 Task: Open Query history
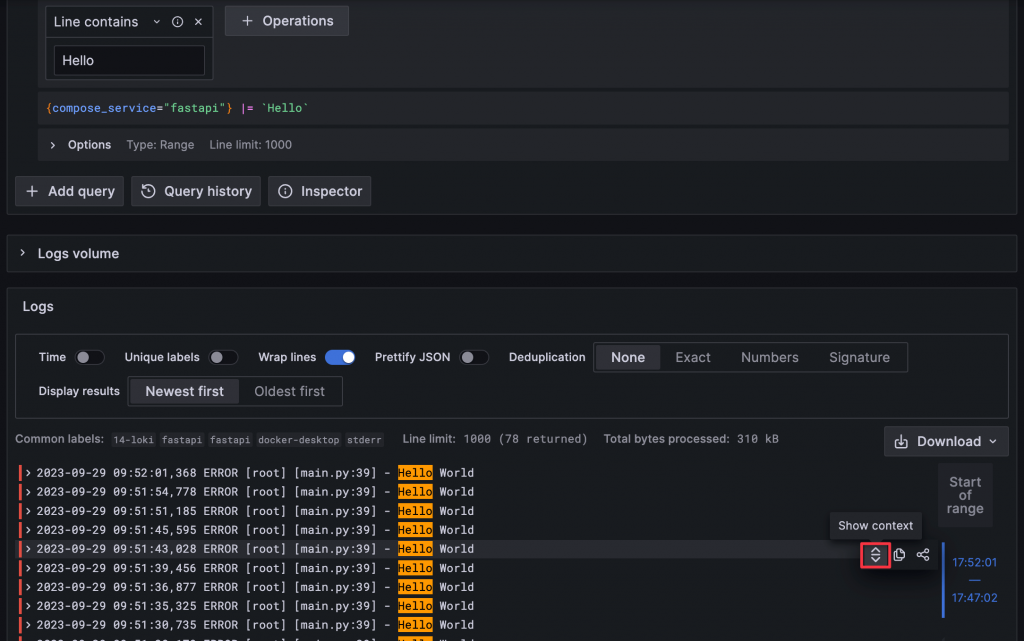[196, 191]
